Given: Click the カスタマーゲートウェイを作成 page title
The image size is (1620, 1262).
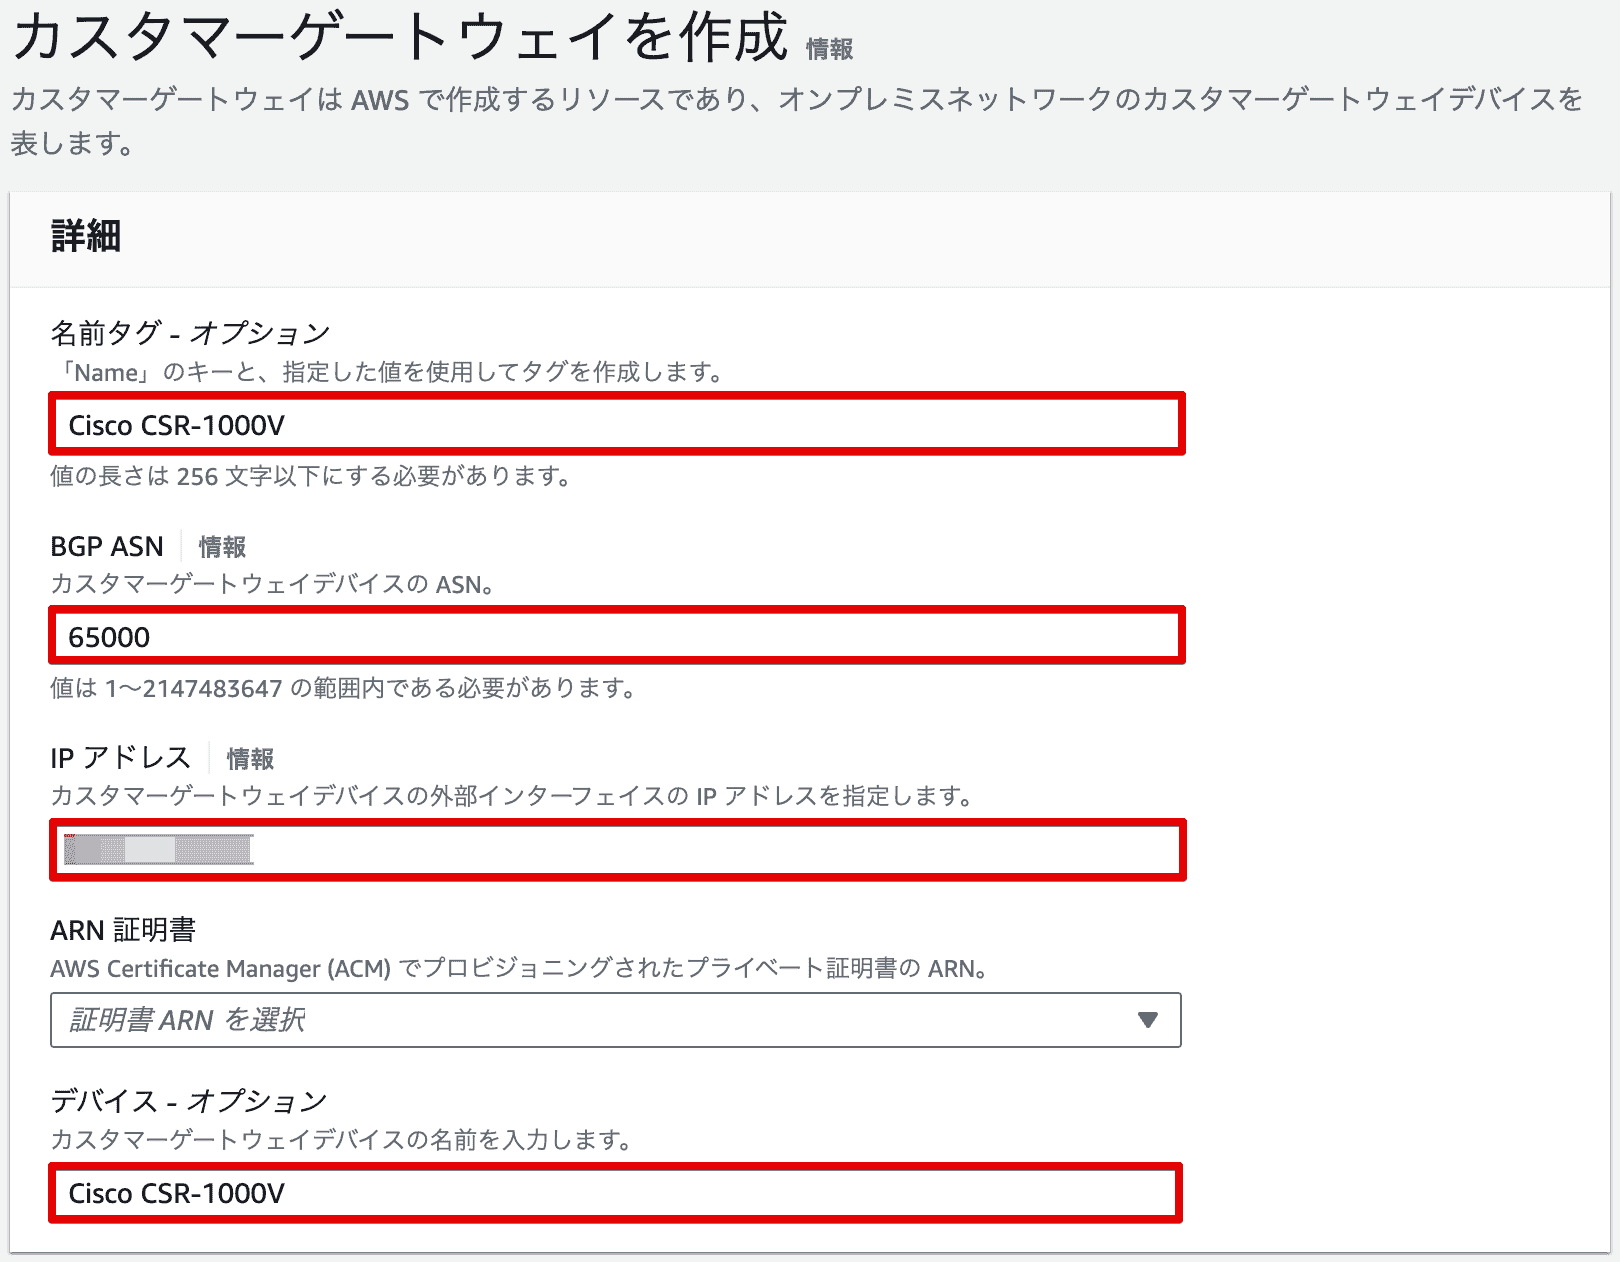Looking at the screenshot, I should [400, 38].
